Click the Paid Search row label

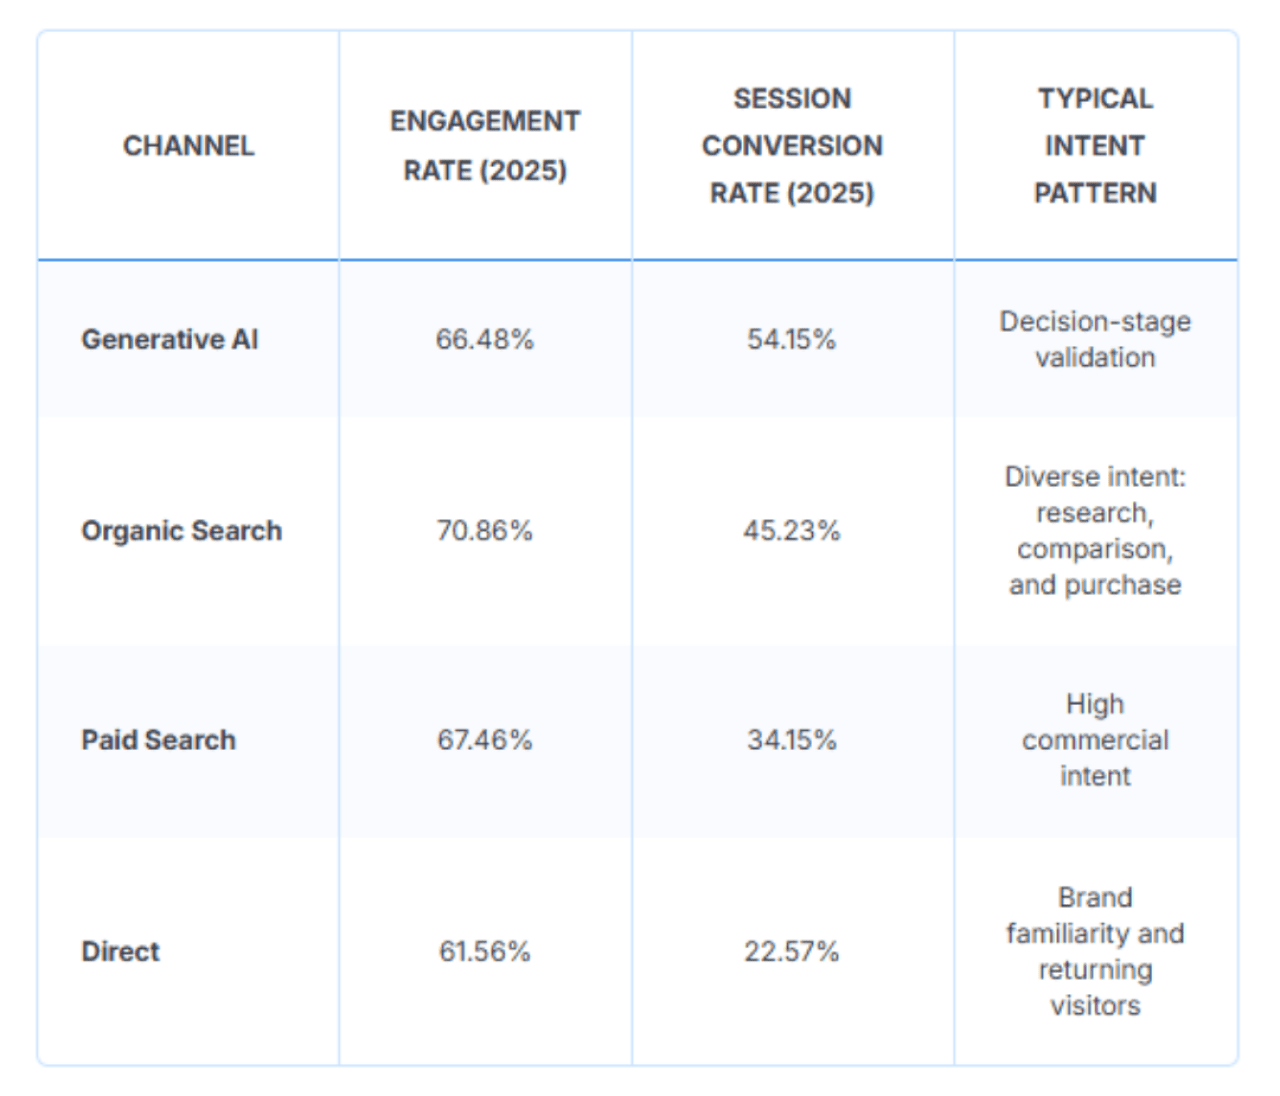[x=159, y=740]
